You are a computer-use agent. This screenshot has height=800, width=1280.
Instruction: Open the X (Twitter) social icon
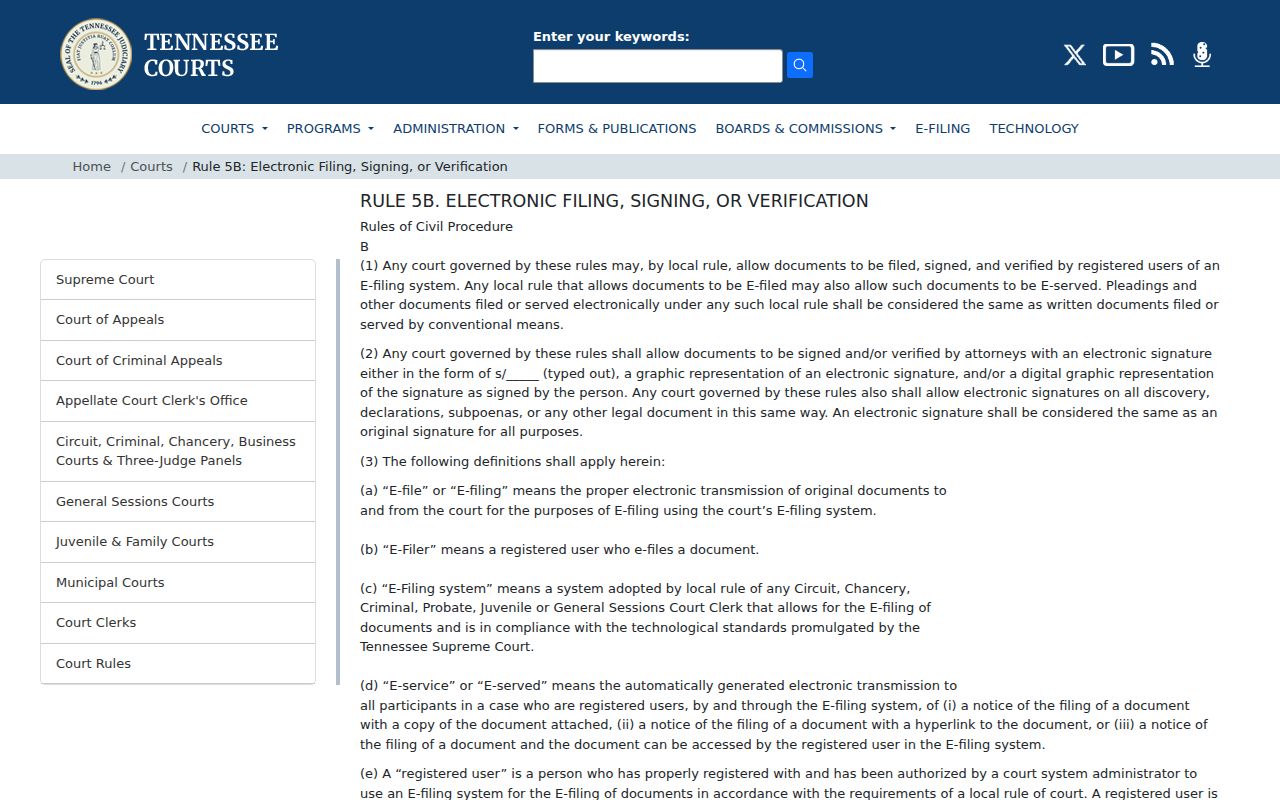point(1075,55)
